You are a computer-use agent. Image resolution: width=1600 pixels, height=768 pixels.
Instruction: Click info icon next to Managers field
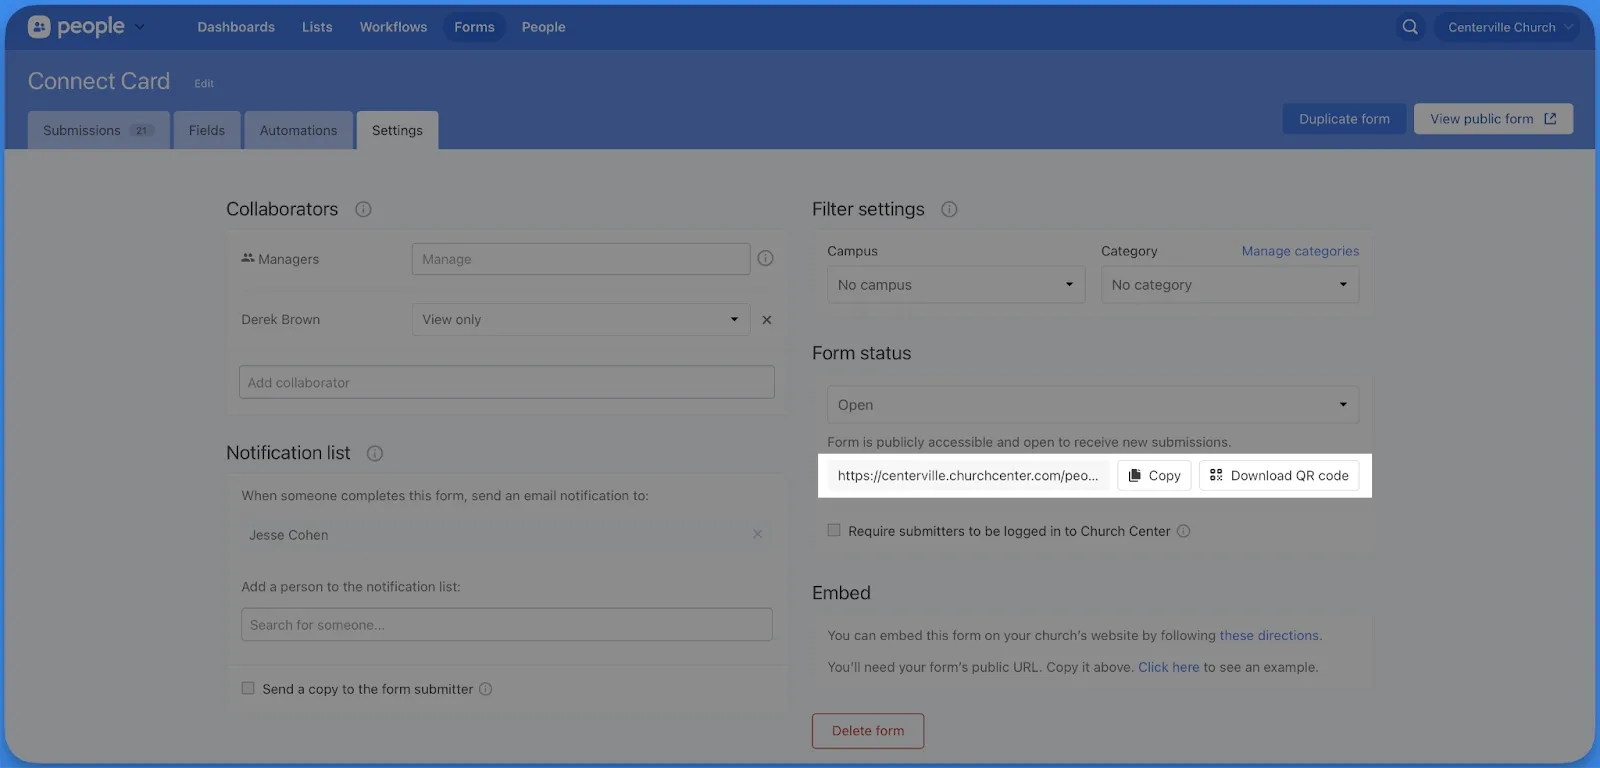(x=765, y=259)
